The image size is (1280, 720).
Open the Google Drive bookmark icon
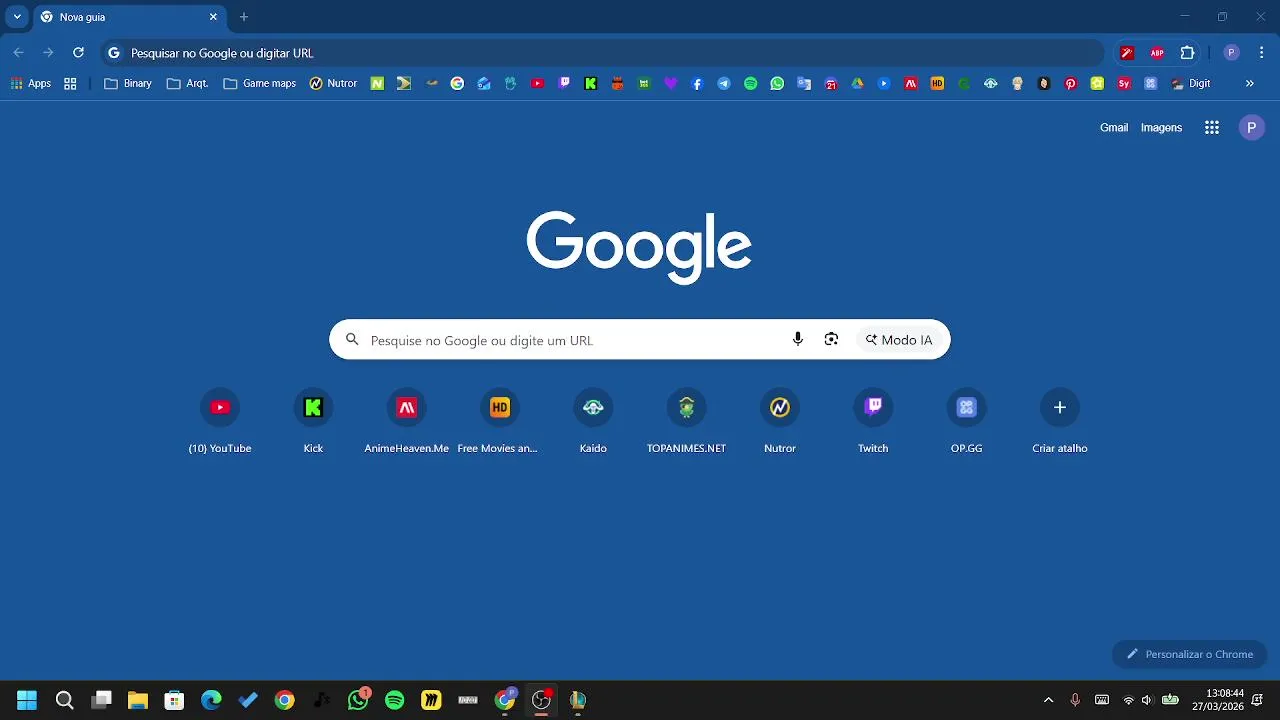(857, 84)
